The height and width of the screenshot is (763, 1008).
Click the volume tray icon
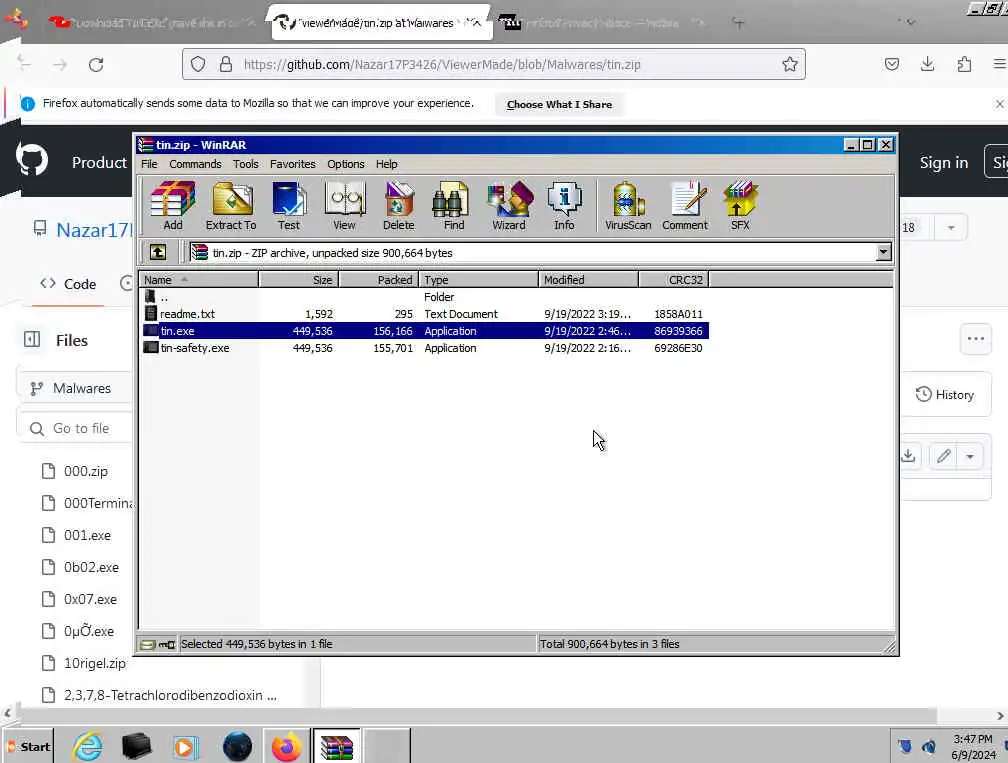(928, 747)
